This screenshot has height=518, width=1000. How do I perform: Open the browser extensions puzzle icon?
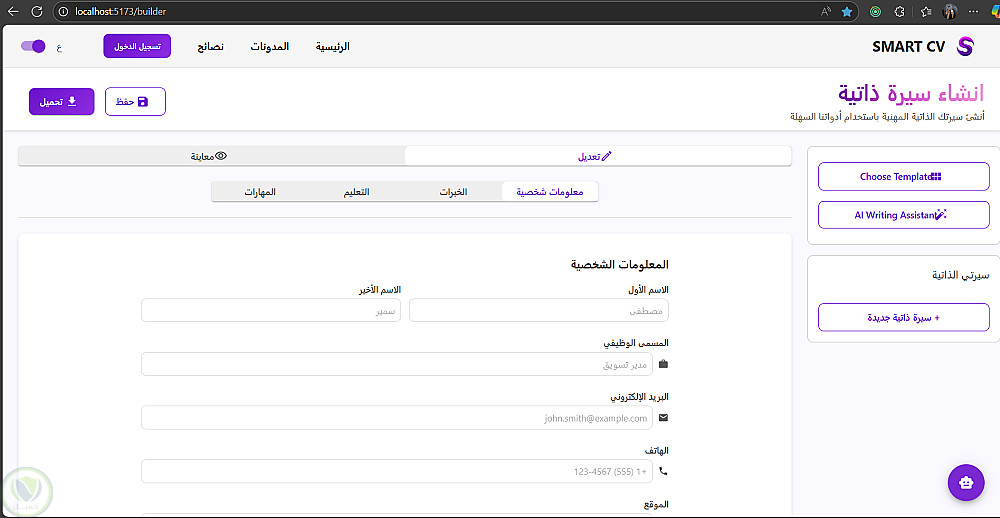pyautogui.click(x=900, y=11)
